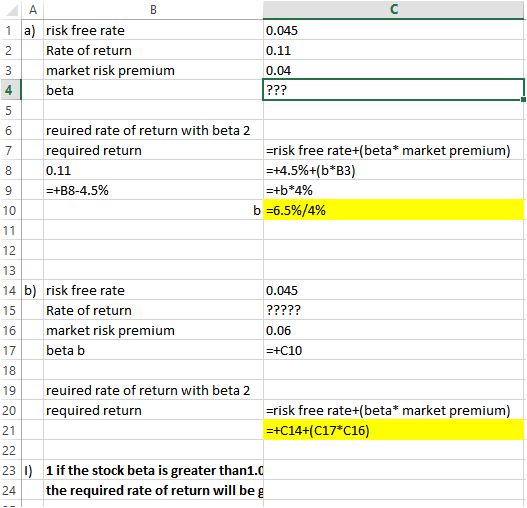Click 'reuired rate of return' in row 6

113,130
